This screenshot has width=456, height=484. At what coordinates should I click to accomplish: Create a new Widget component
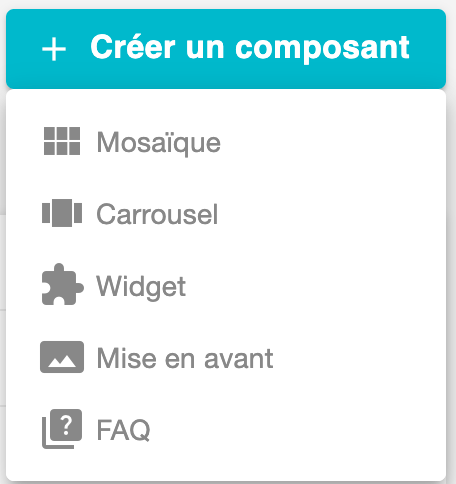pos(226,286)
